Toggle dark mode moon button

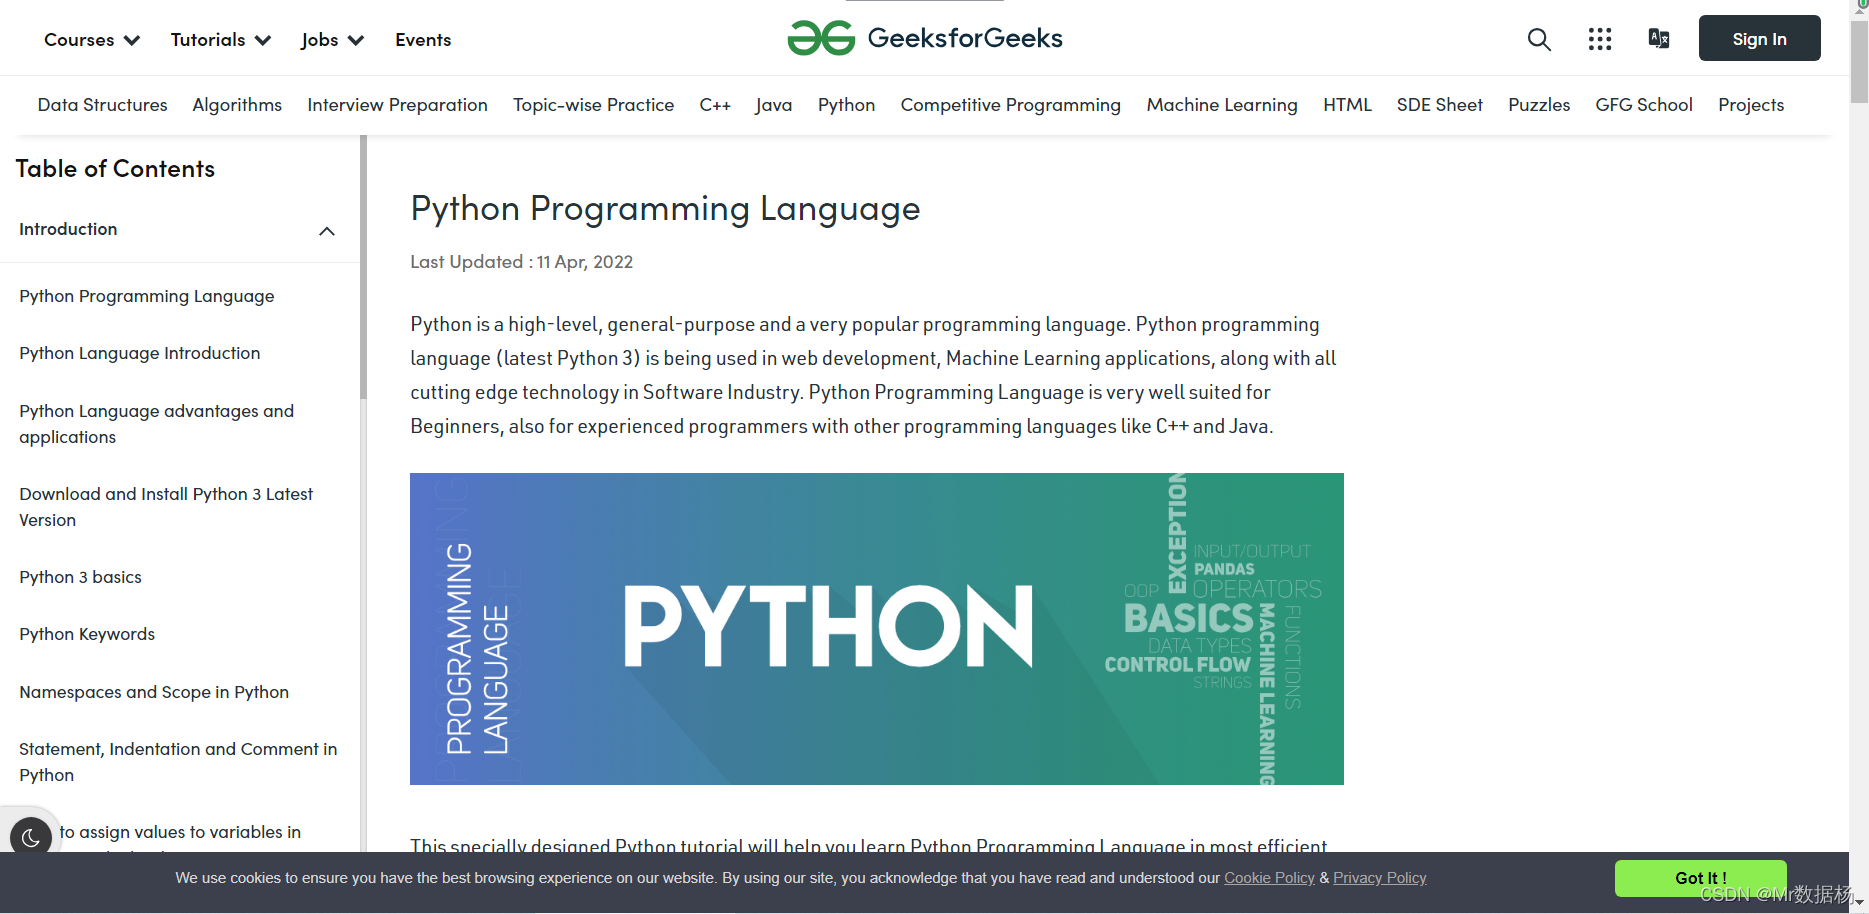click(x=31, y=838)
